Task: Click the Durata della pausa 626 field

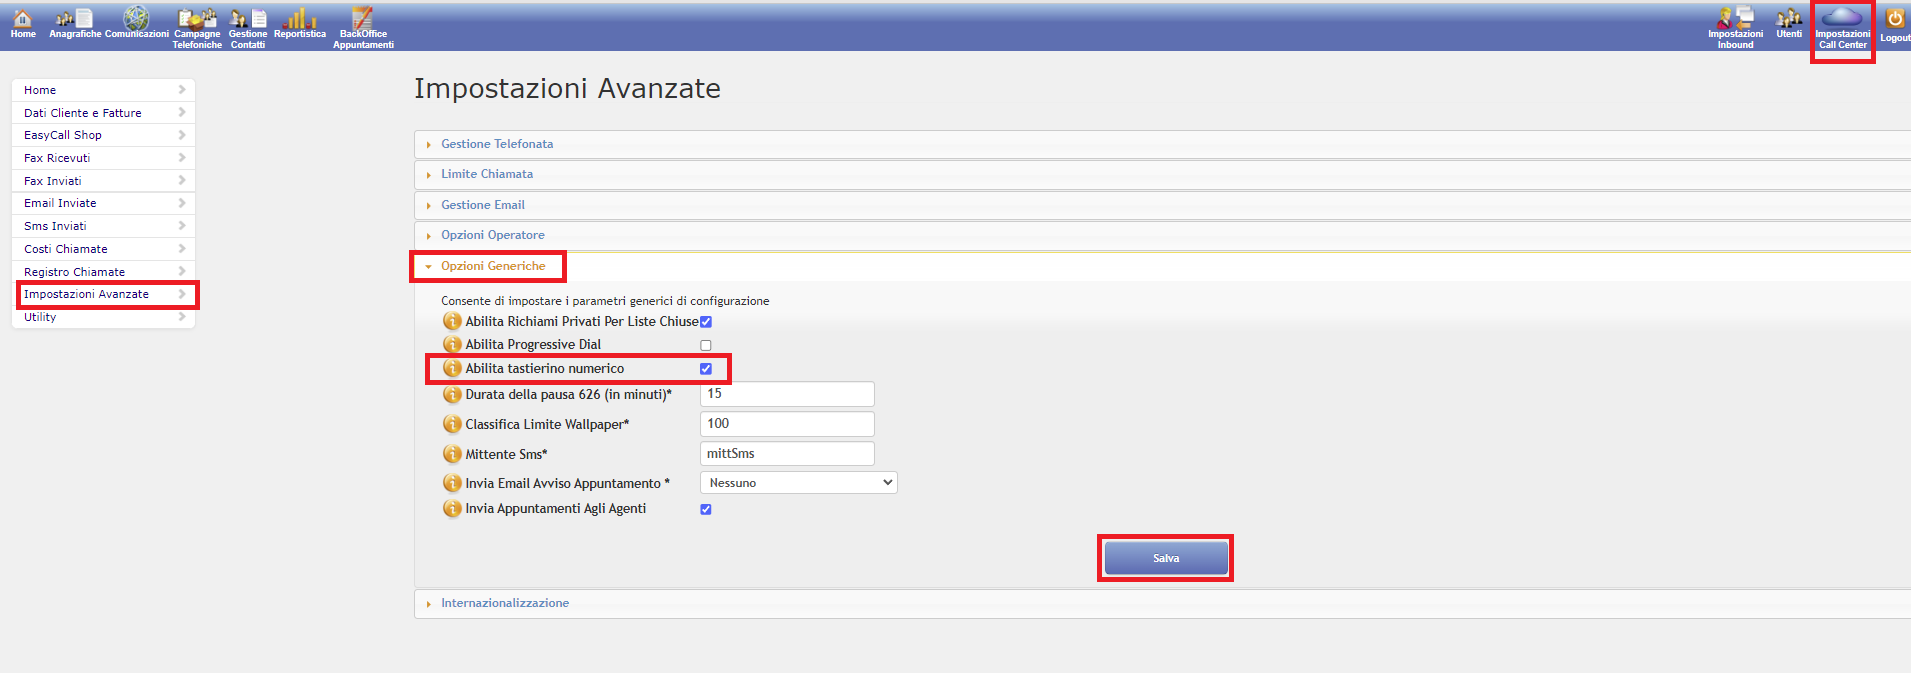Action: (x=787, y=394)
